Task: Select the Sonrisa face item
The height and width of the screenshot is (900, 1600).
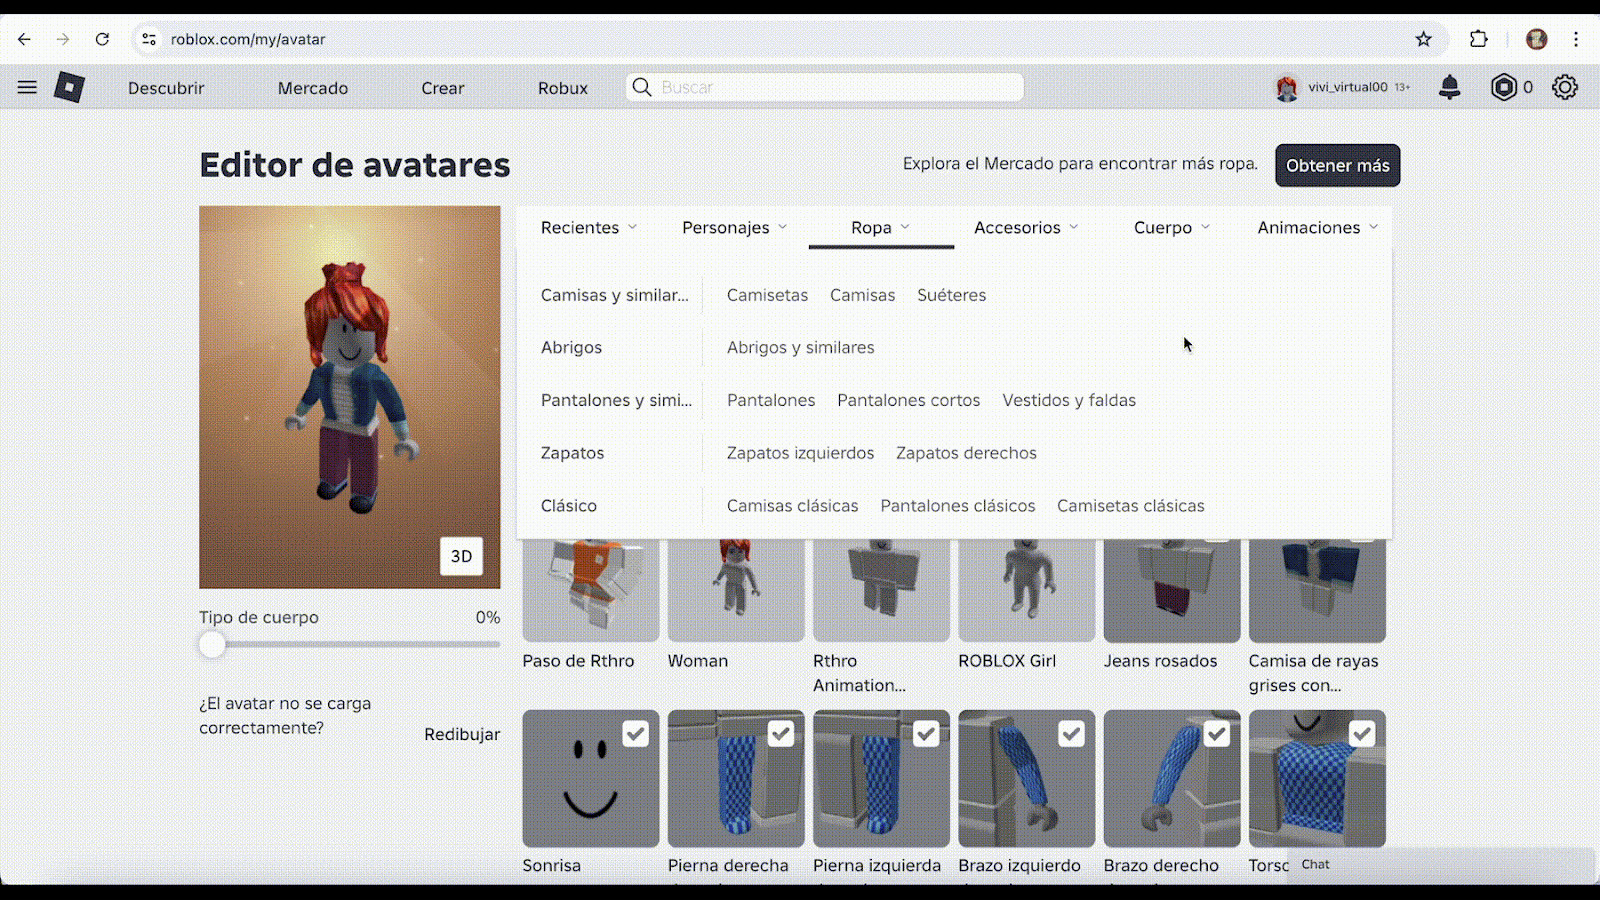Action: tap(590, 778)
